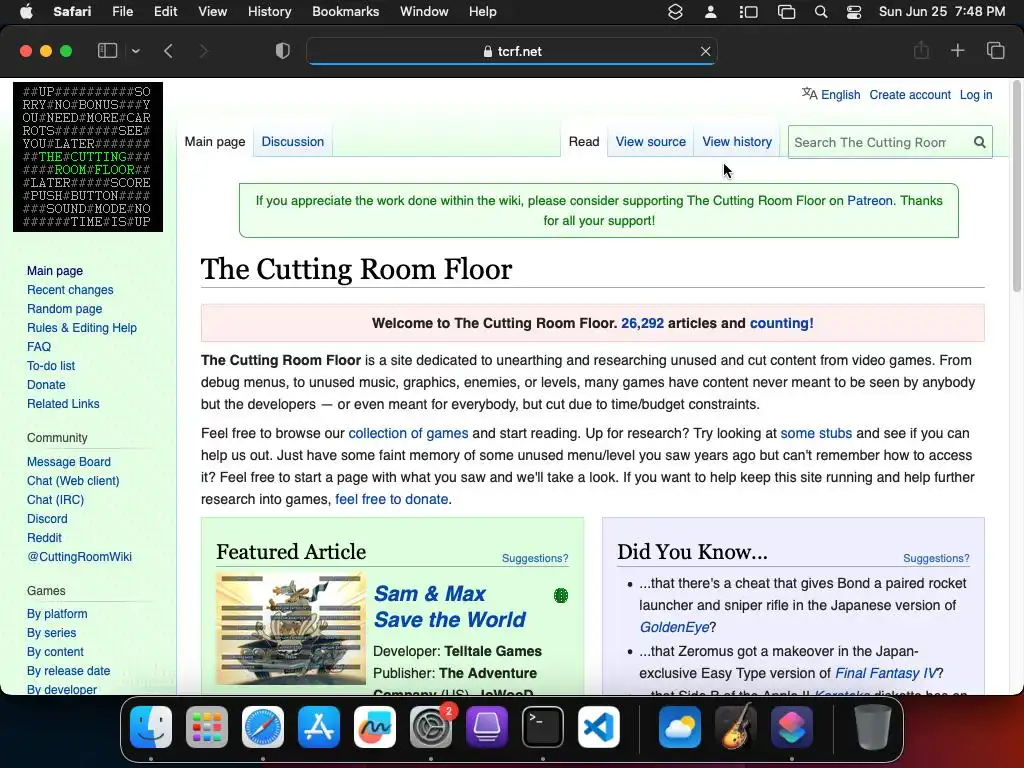Stop loading with the X in address bar
Image resolution: width=1024 pixels, height=768 pixels.
pyautogui.click(x=705, y=51)
